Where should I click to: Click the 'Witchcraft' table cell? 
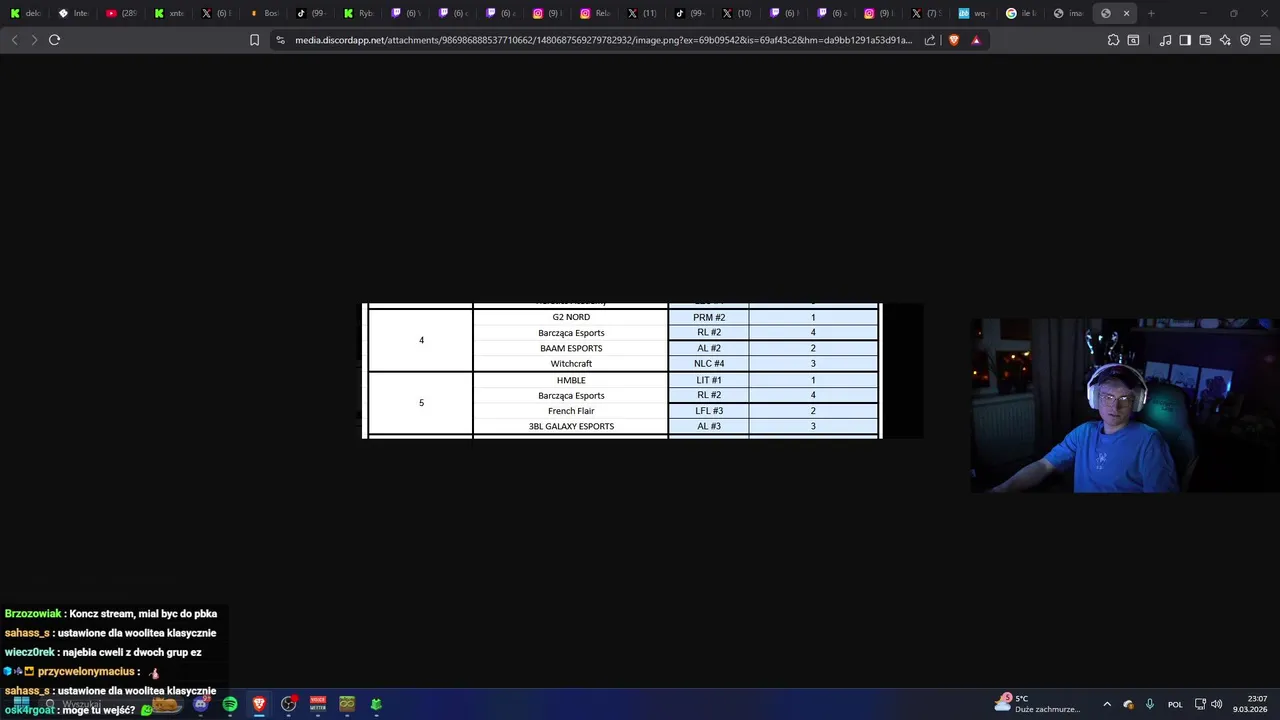click(x=571, y=364)
